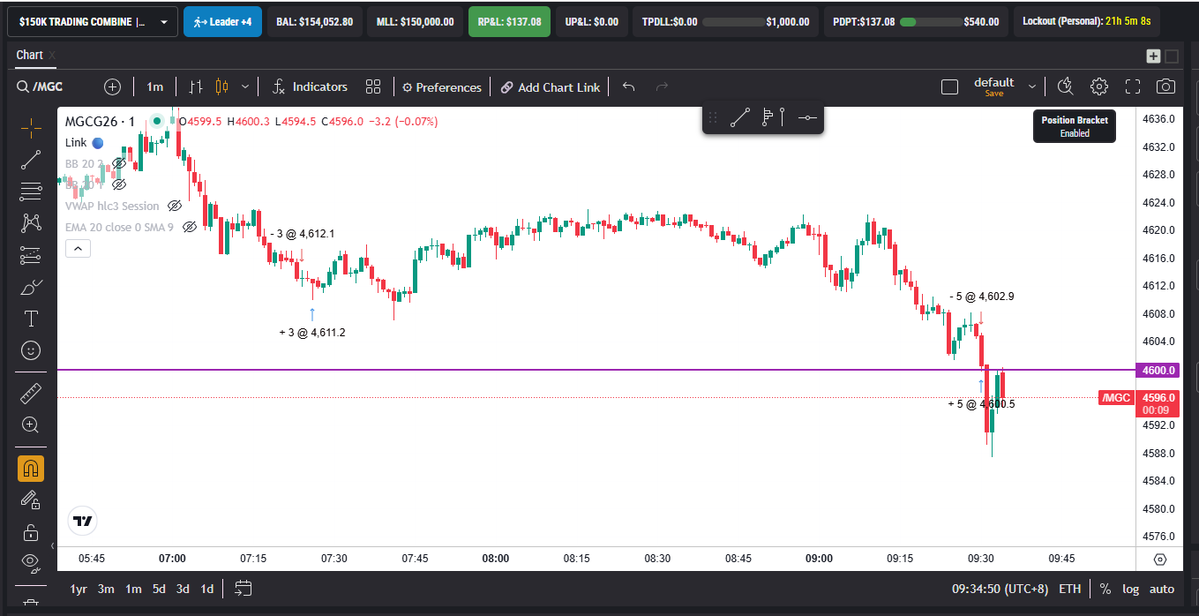1199x616 pixels.
Task: Grab the floating toolbar drag handle
Action: click(713, 118)
